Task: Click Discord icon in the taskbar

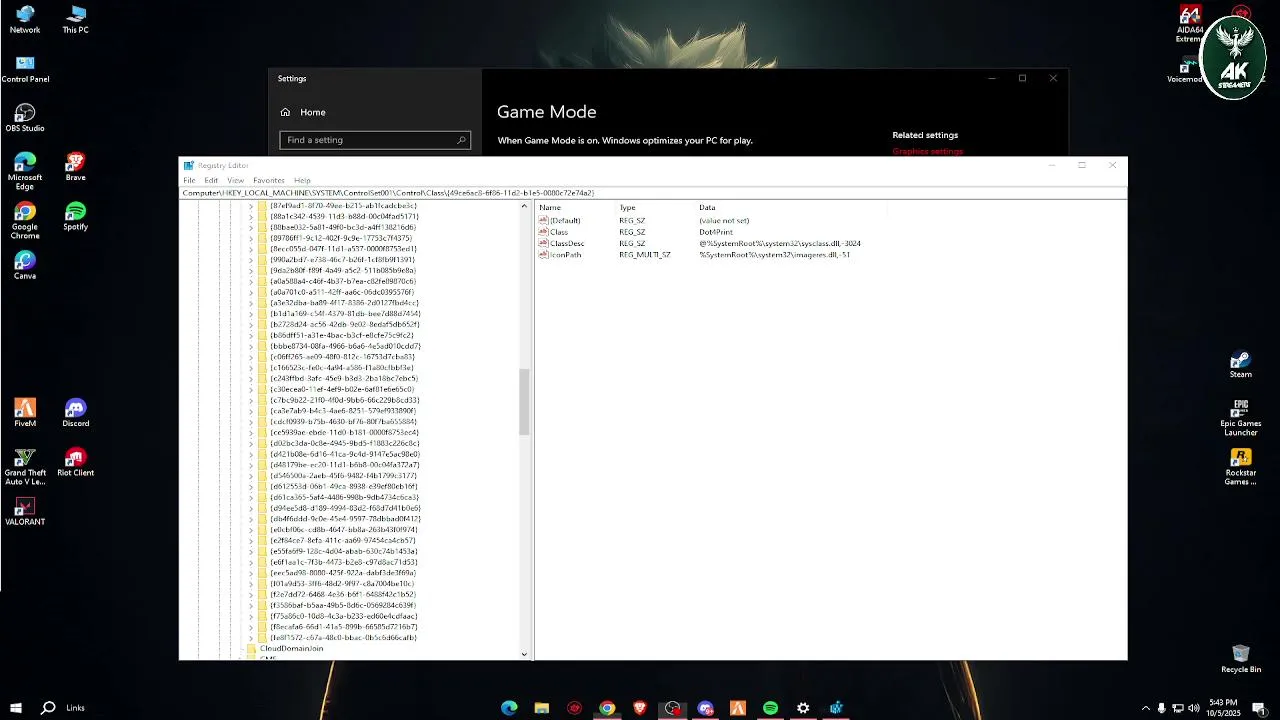Action: tap(705, 708)
